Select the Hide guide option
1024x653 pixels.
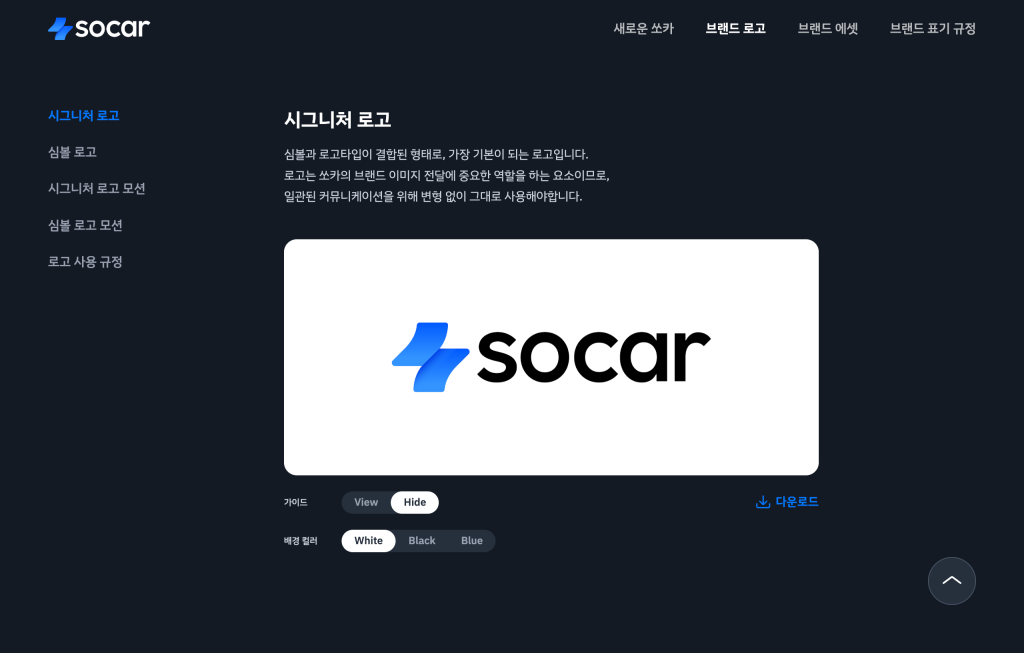[415, 502]
